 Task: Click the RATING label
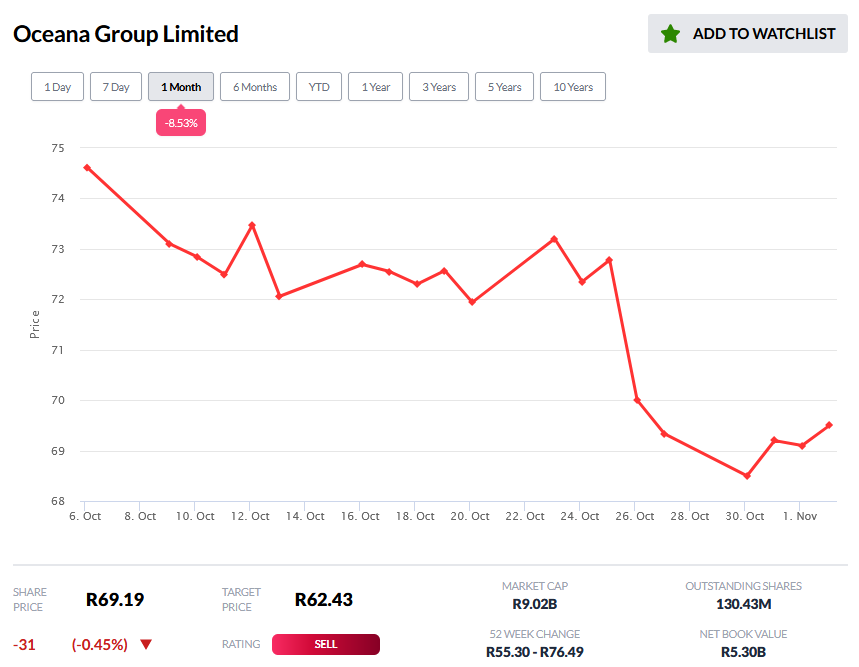tap(241, 644)
